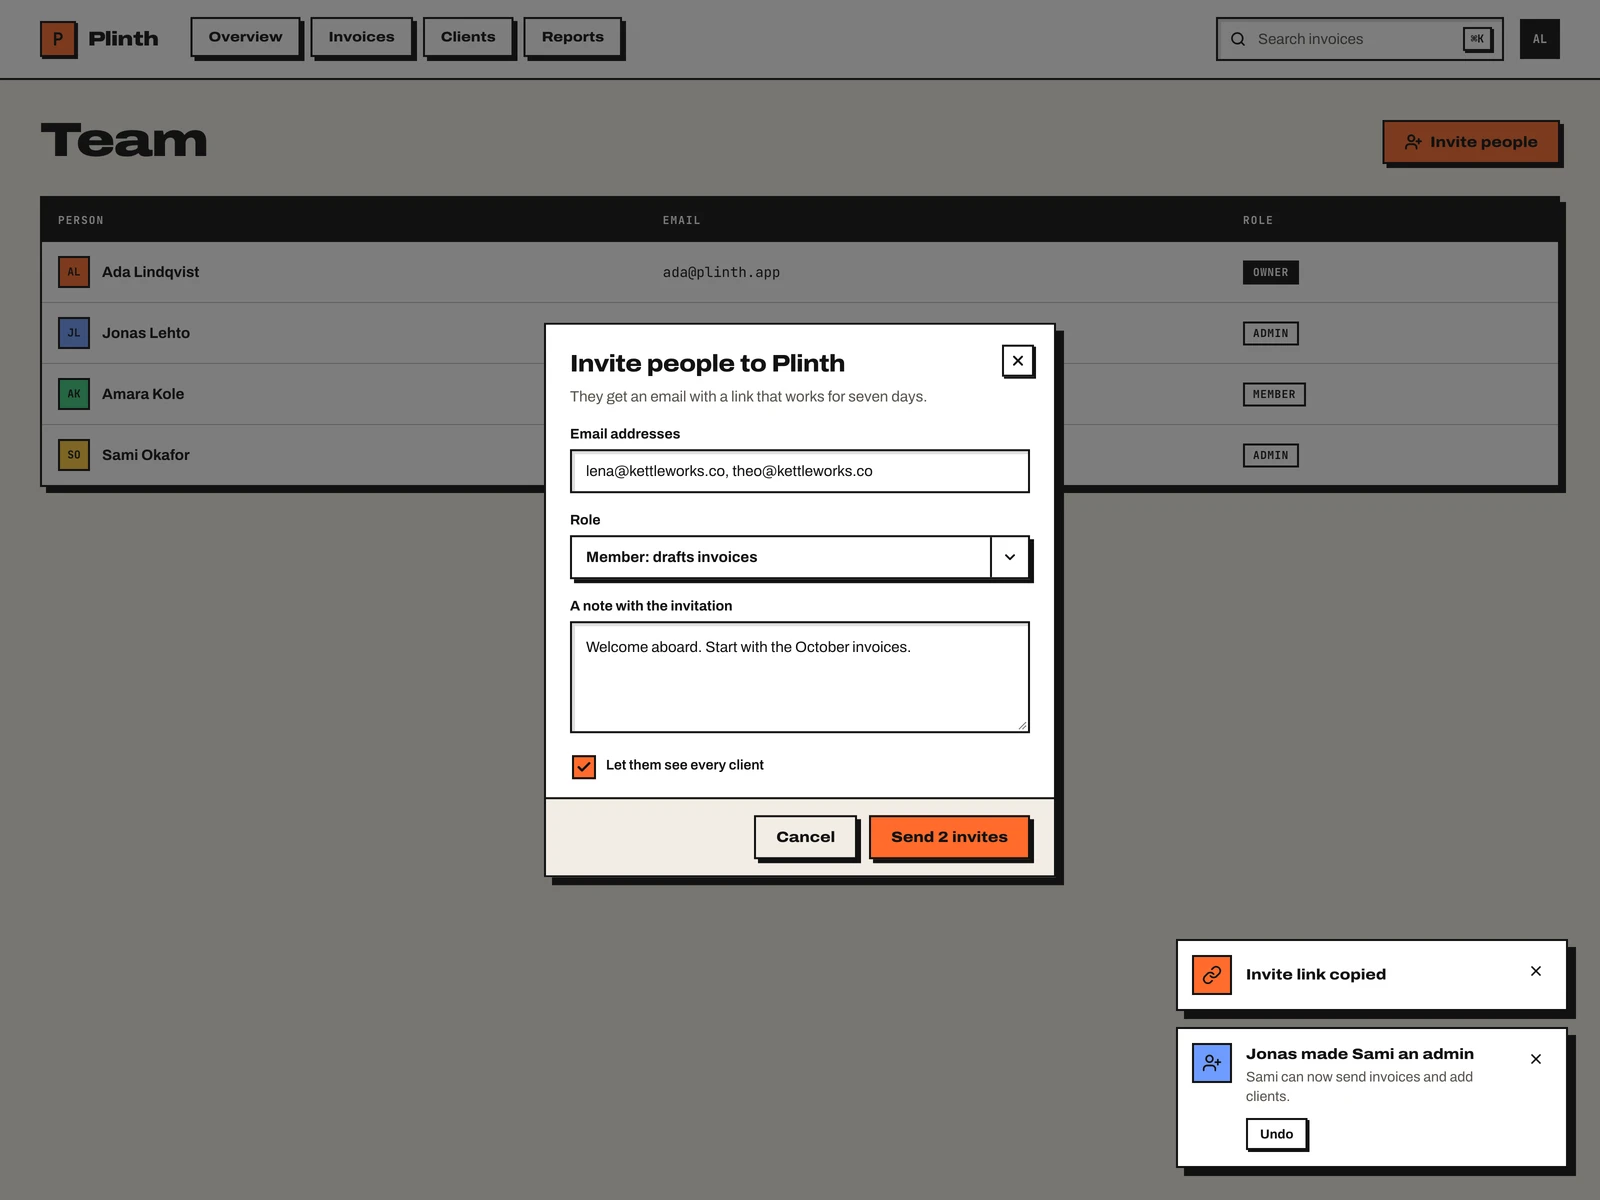Select the Ada Lindqvist name
The image size is (1600, 1200).
150,272
